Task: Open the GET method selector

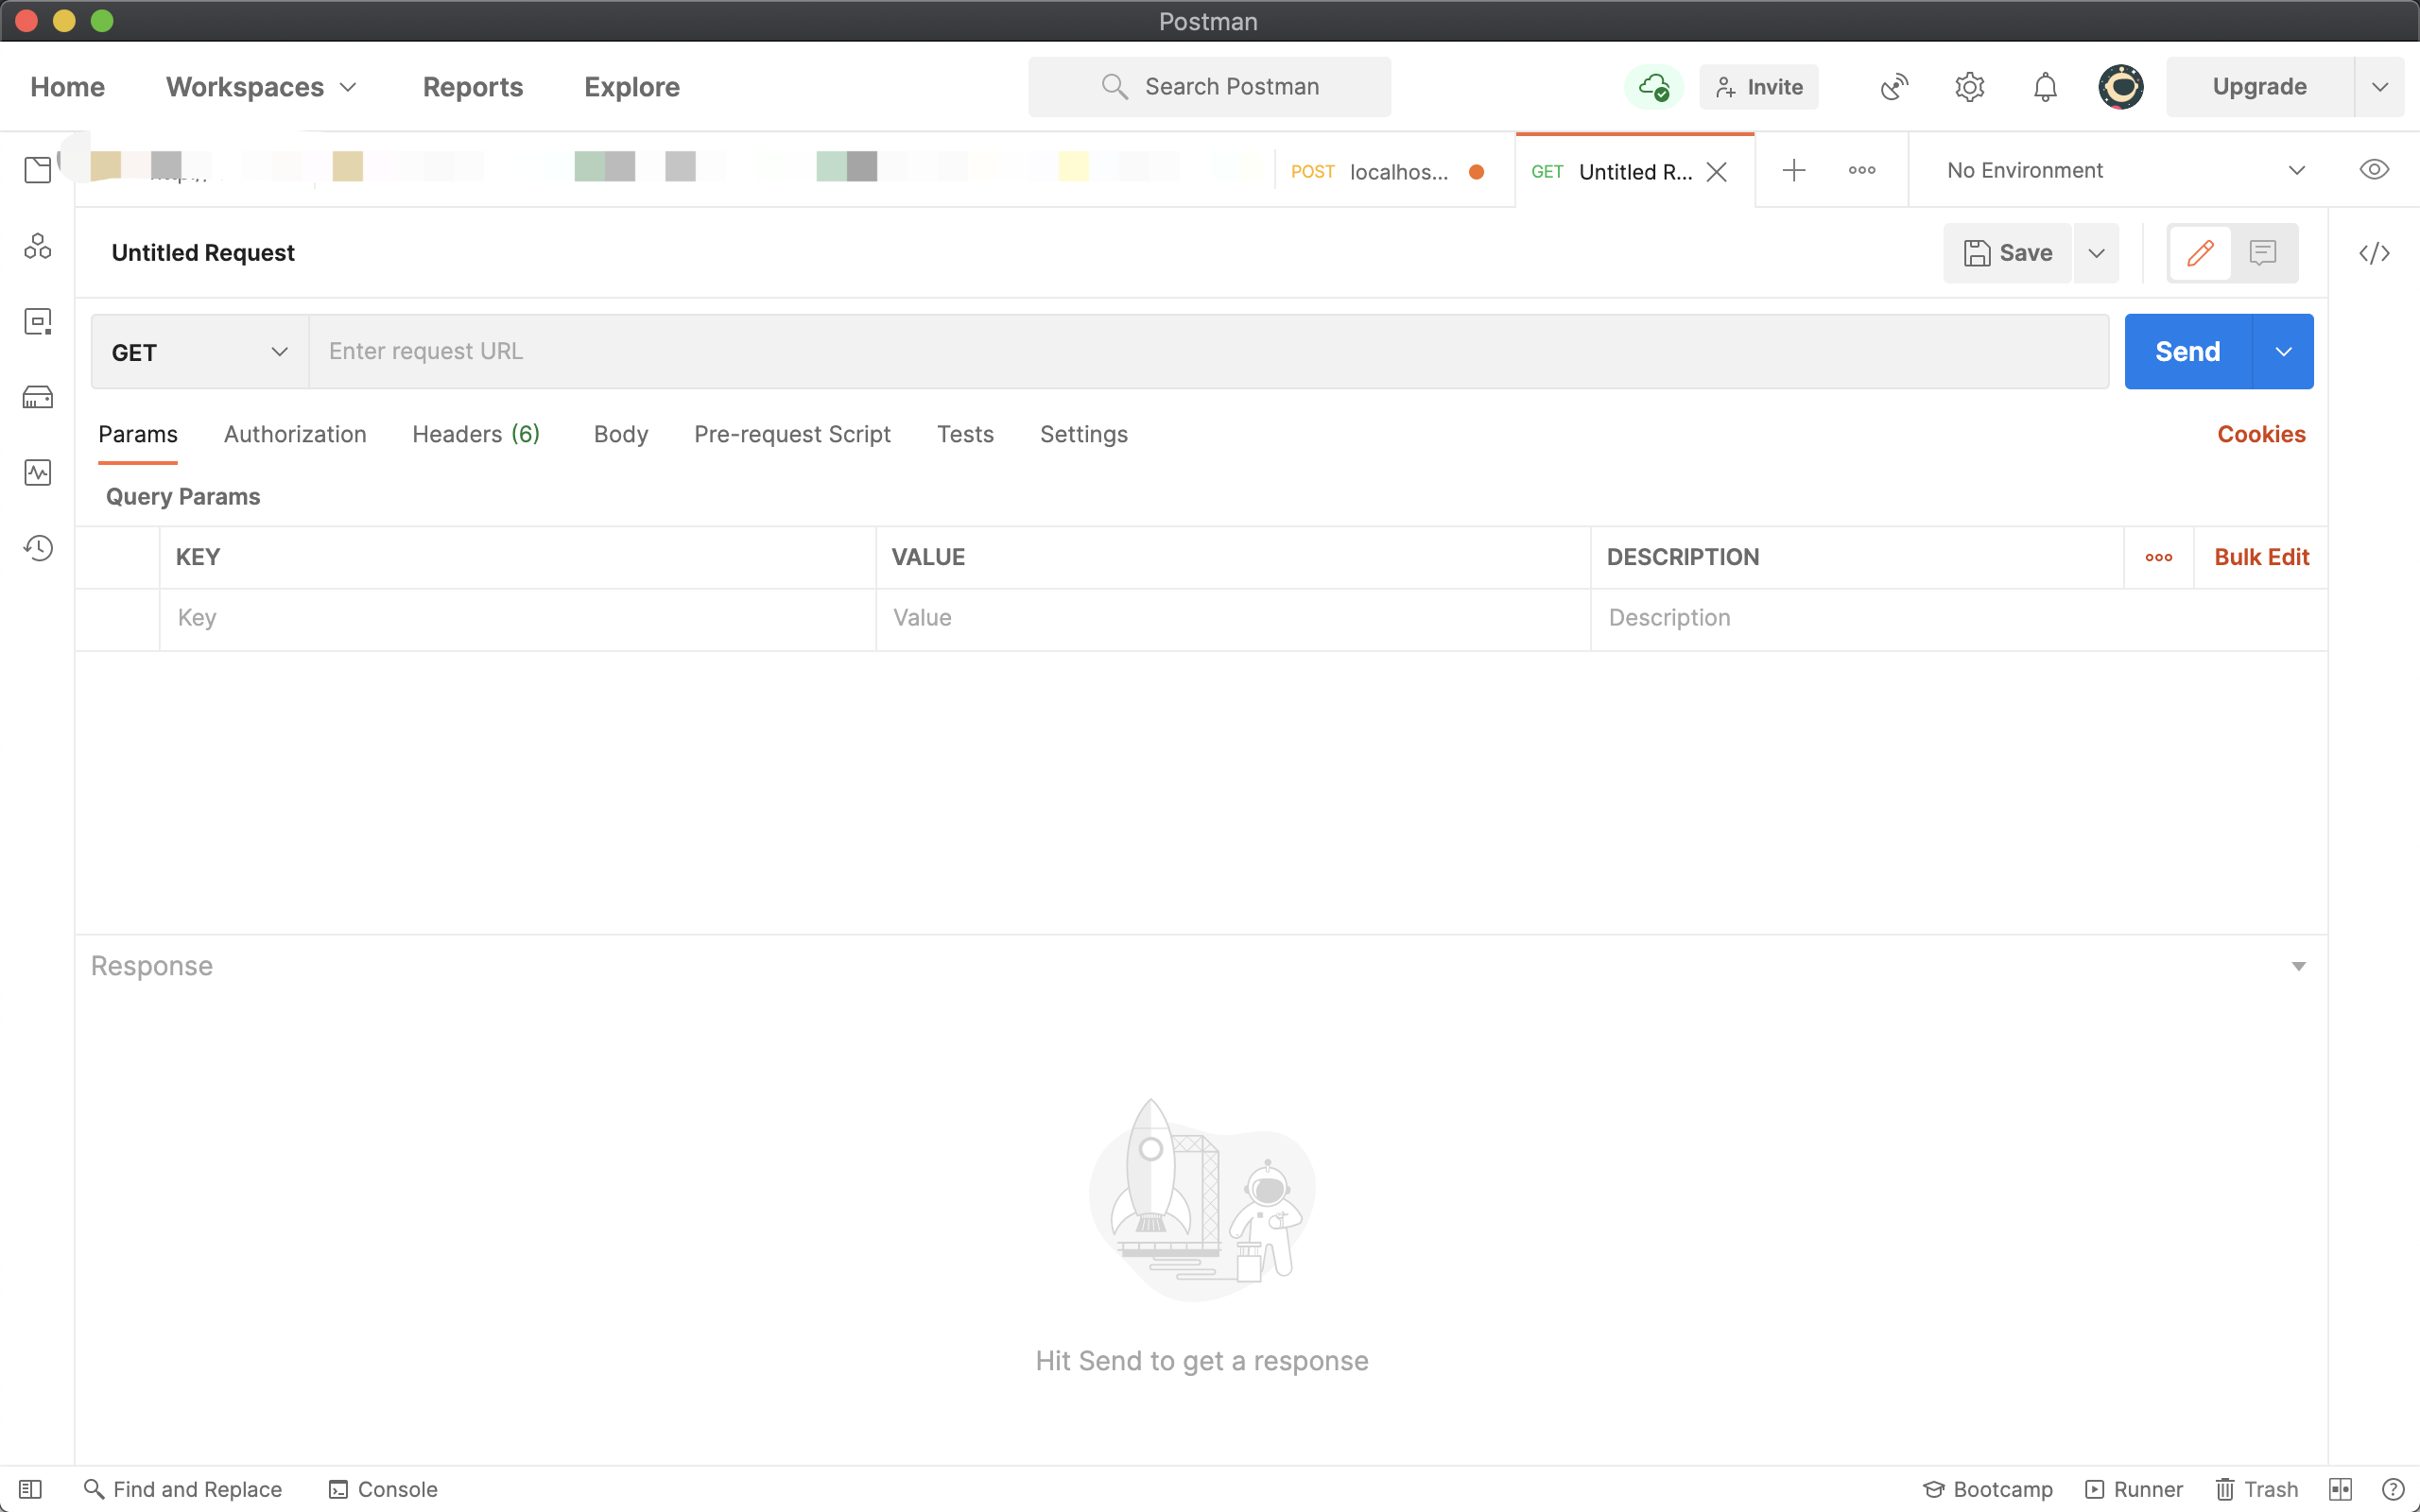Action: pos(196,351)
